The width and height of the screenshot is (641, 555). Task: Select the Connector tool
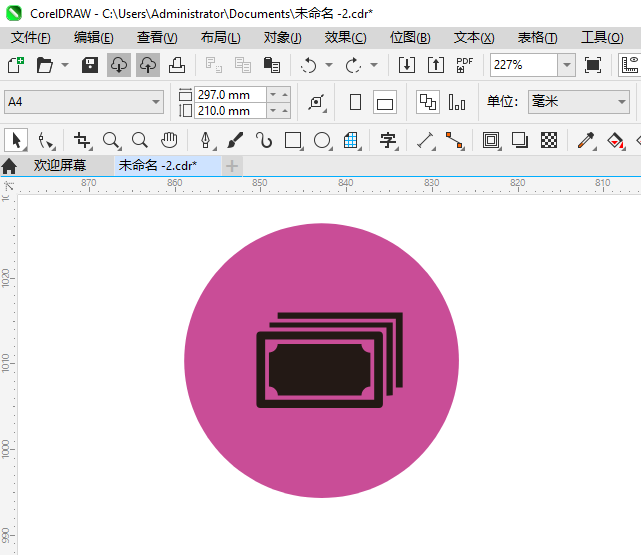pyautogui.click(x=455, y=141)
